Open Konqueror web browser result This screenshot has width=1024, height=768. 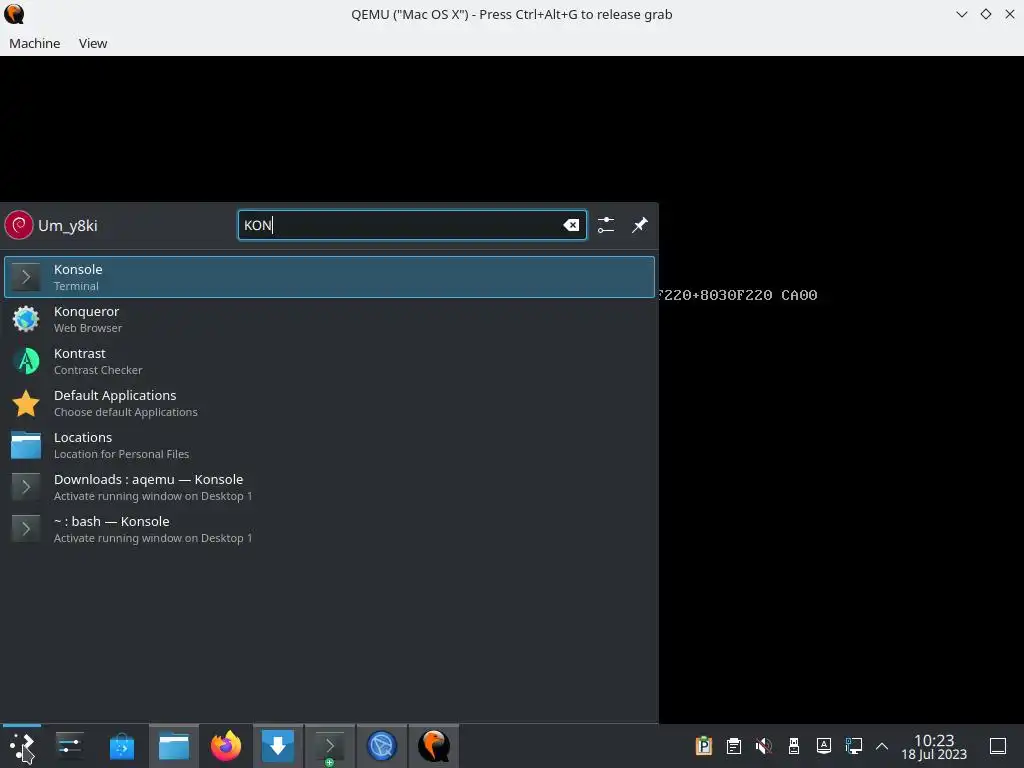coord(329,319)
